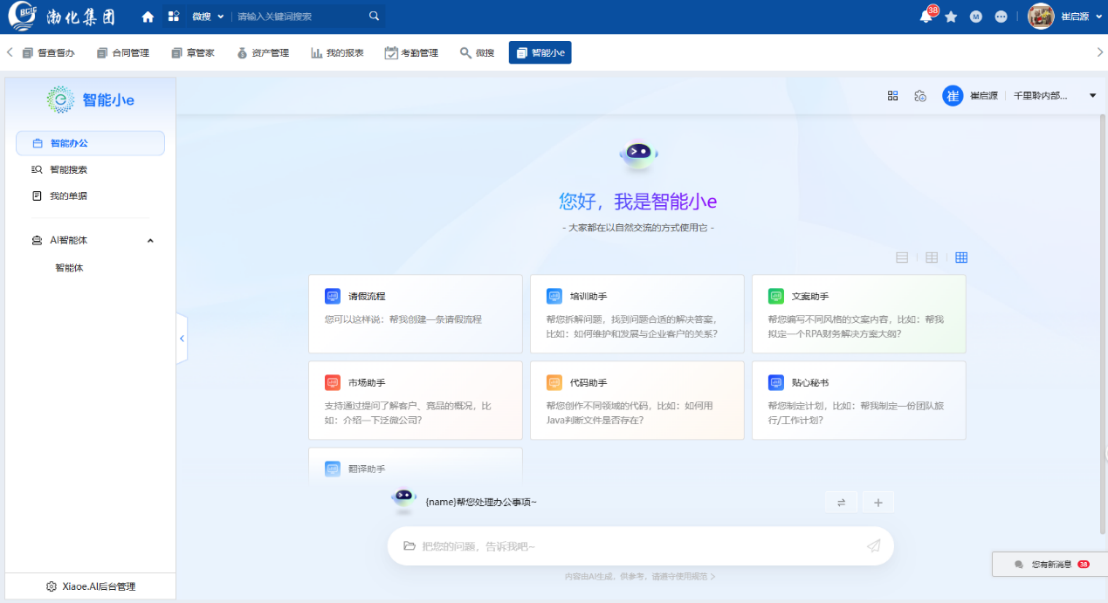Open the more options ellipsis in header
This screenshot has width=1108, height=603.
point(1001,17)
